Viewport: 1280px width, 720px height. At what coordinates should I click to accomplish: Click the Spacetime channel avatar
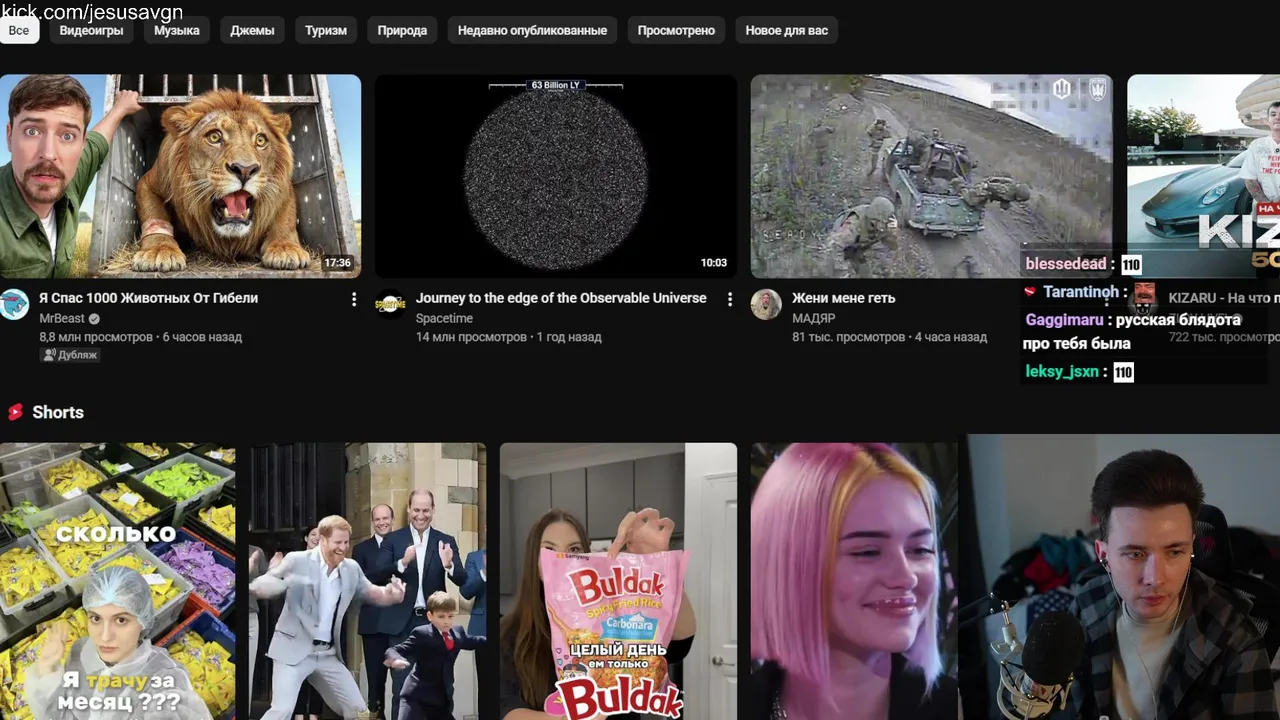coord(390,304)
